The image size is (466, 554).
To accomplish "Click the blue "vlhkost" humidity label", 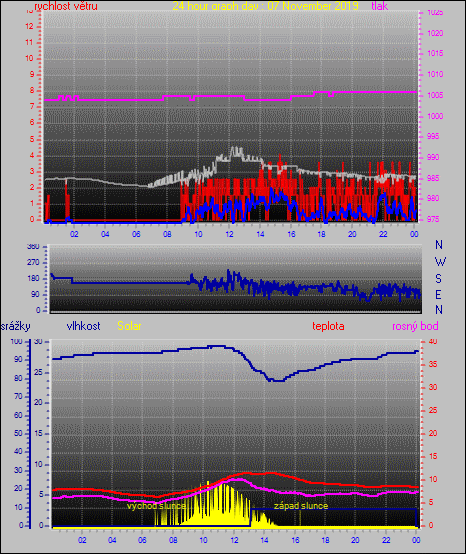I will point(83,326).
